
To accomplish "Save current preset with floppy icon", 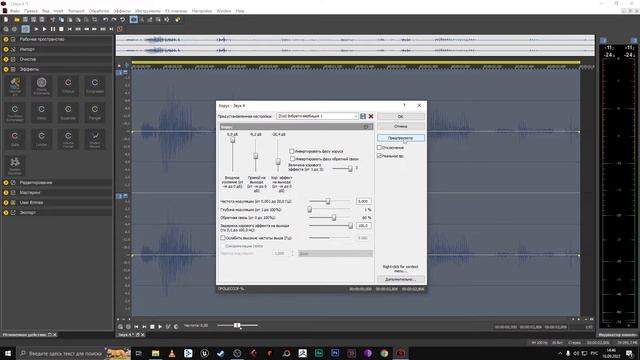I will [363, 116].
